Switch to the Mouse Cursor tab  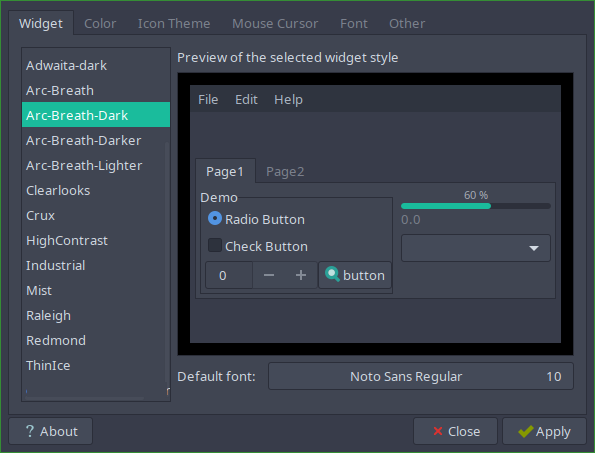[275, 24]
